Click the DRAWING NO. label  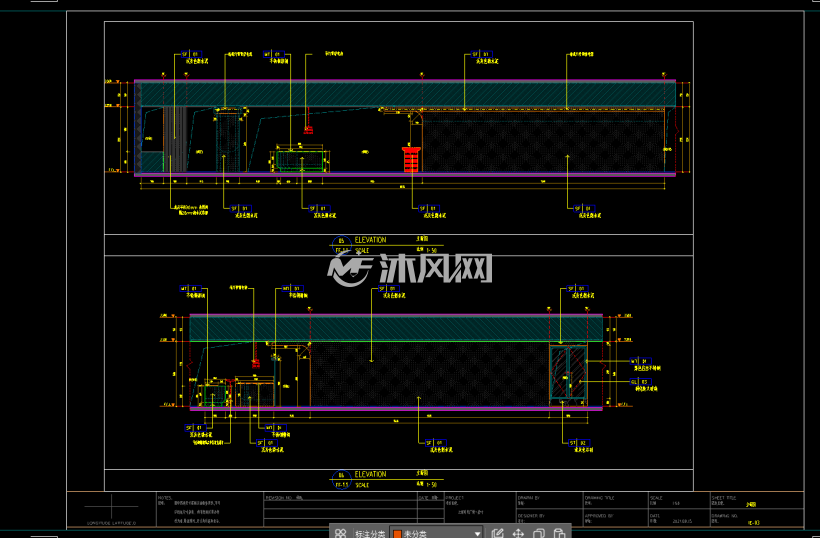[724, 516]
